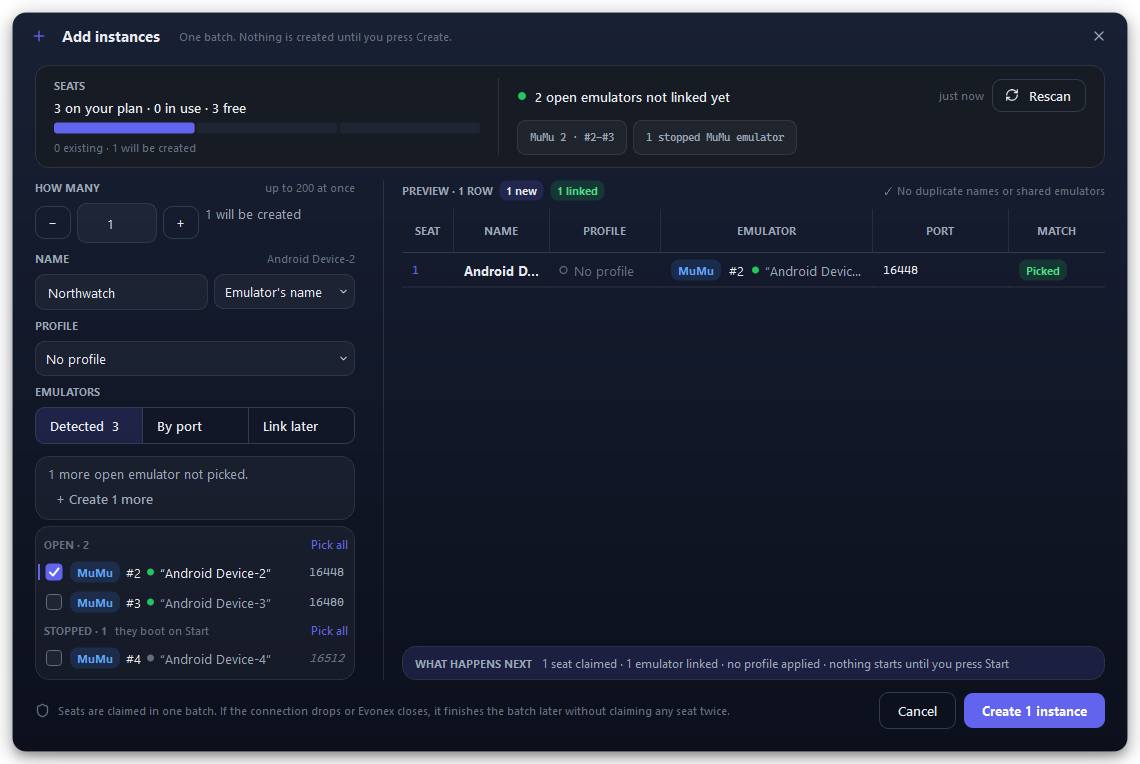1140x764 pixels.
Task: Click the "Android Device-3" label in emulator list
Action: coord(215,603)
